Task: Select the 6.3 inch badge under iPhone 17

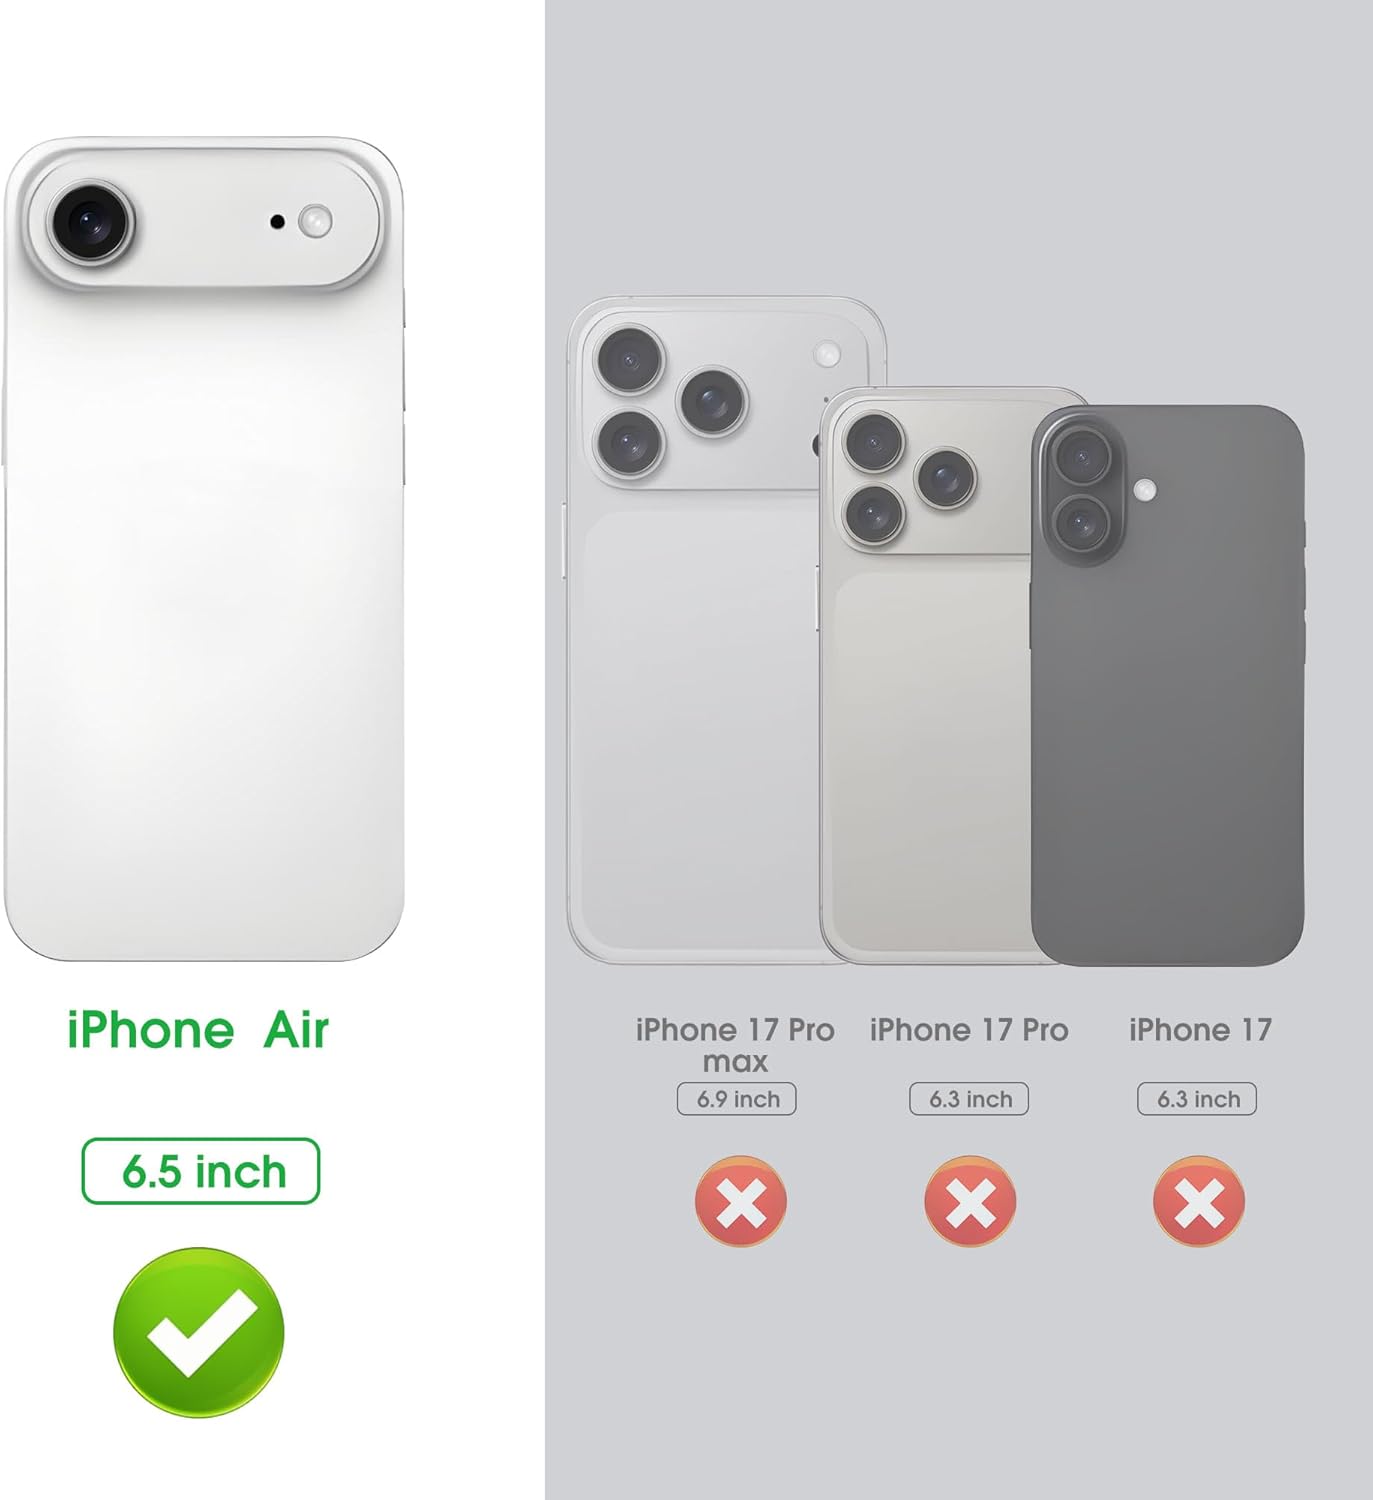Action: (1197, 1099)
